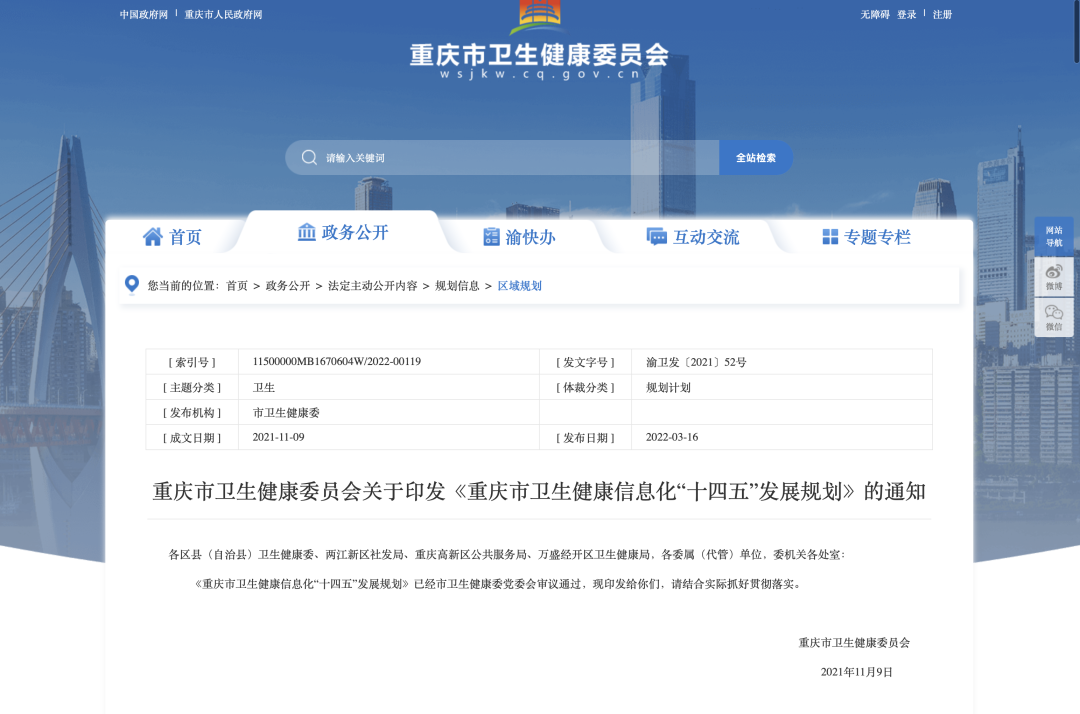This screenshot has height=714, width=1080.
Task: Click 区域规划 in the breadcrumb path
Action: tap(519, 285)
